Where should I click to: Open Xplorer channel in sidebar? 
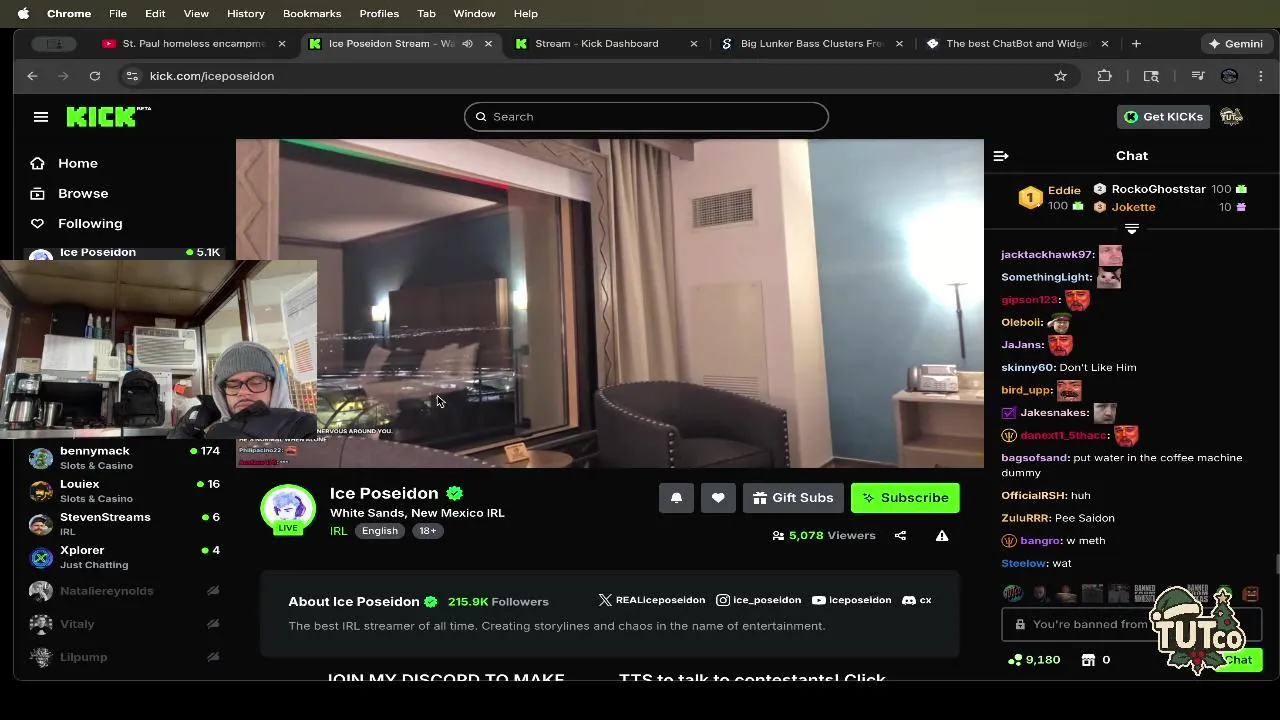(125, 557)
